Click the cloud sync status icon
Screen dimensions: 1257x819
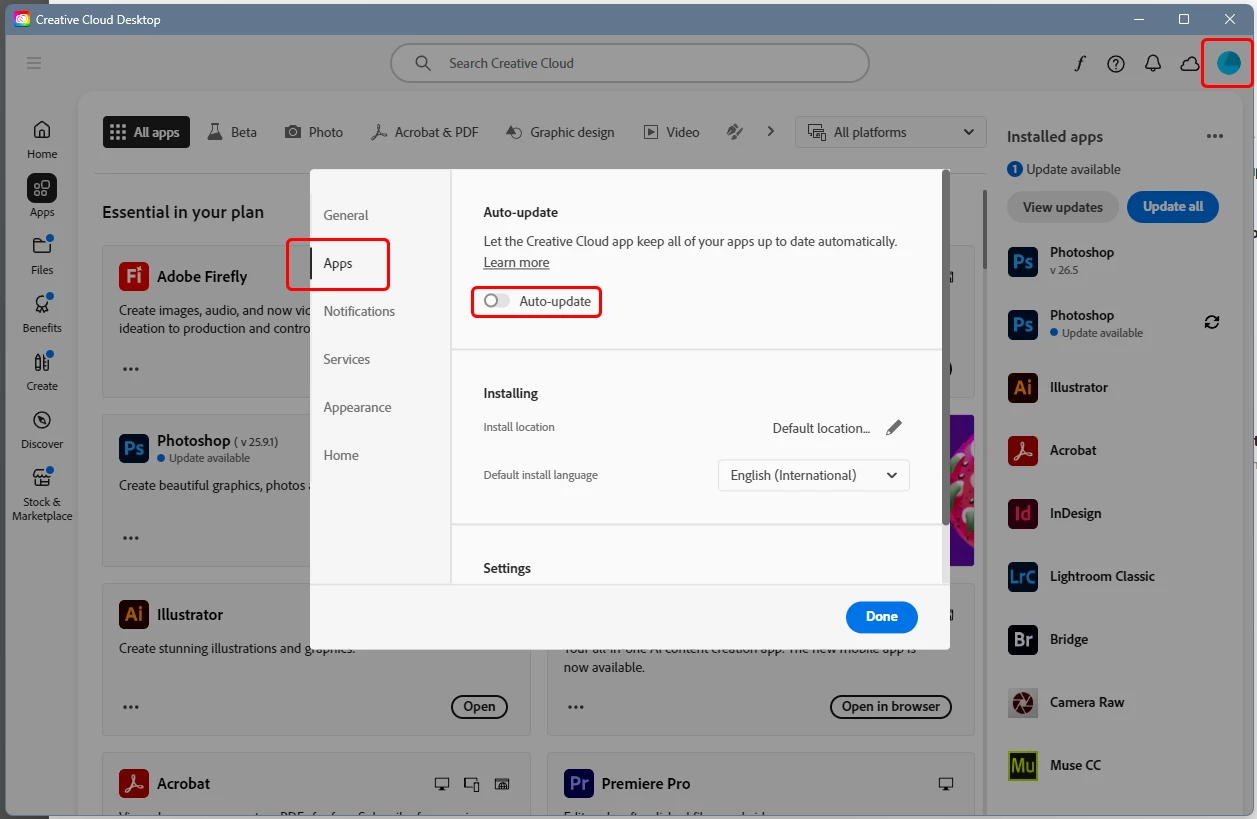[x=1190, y=63]
